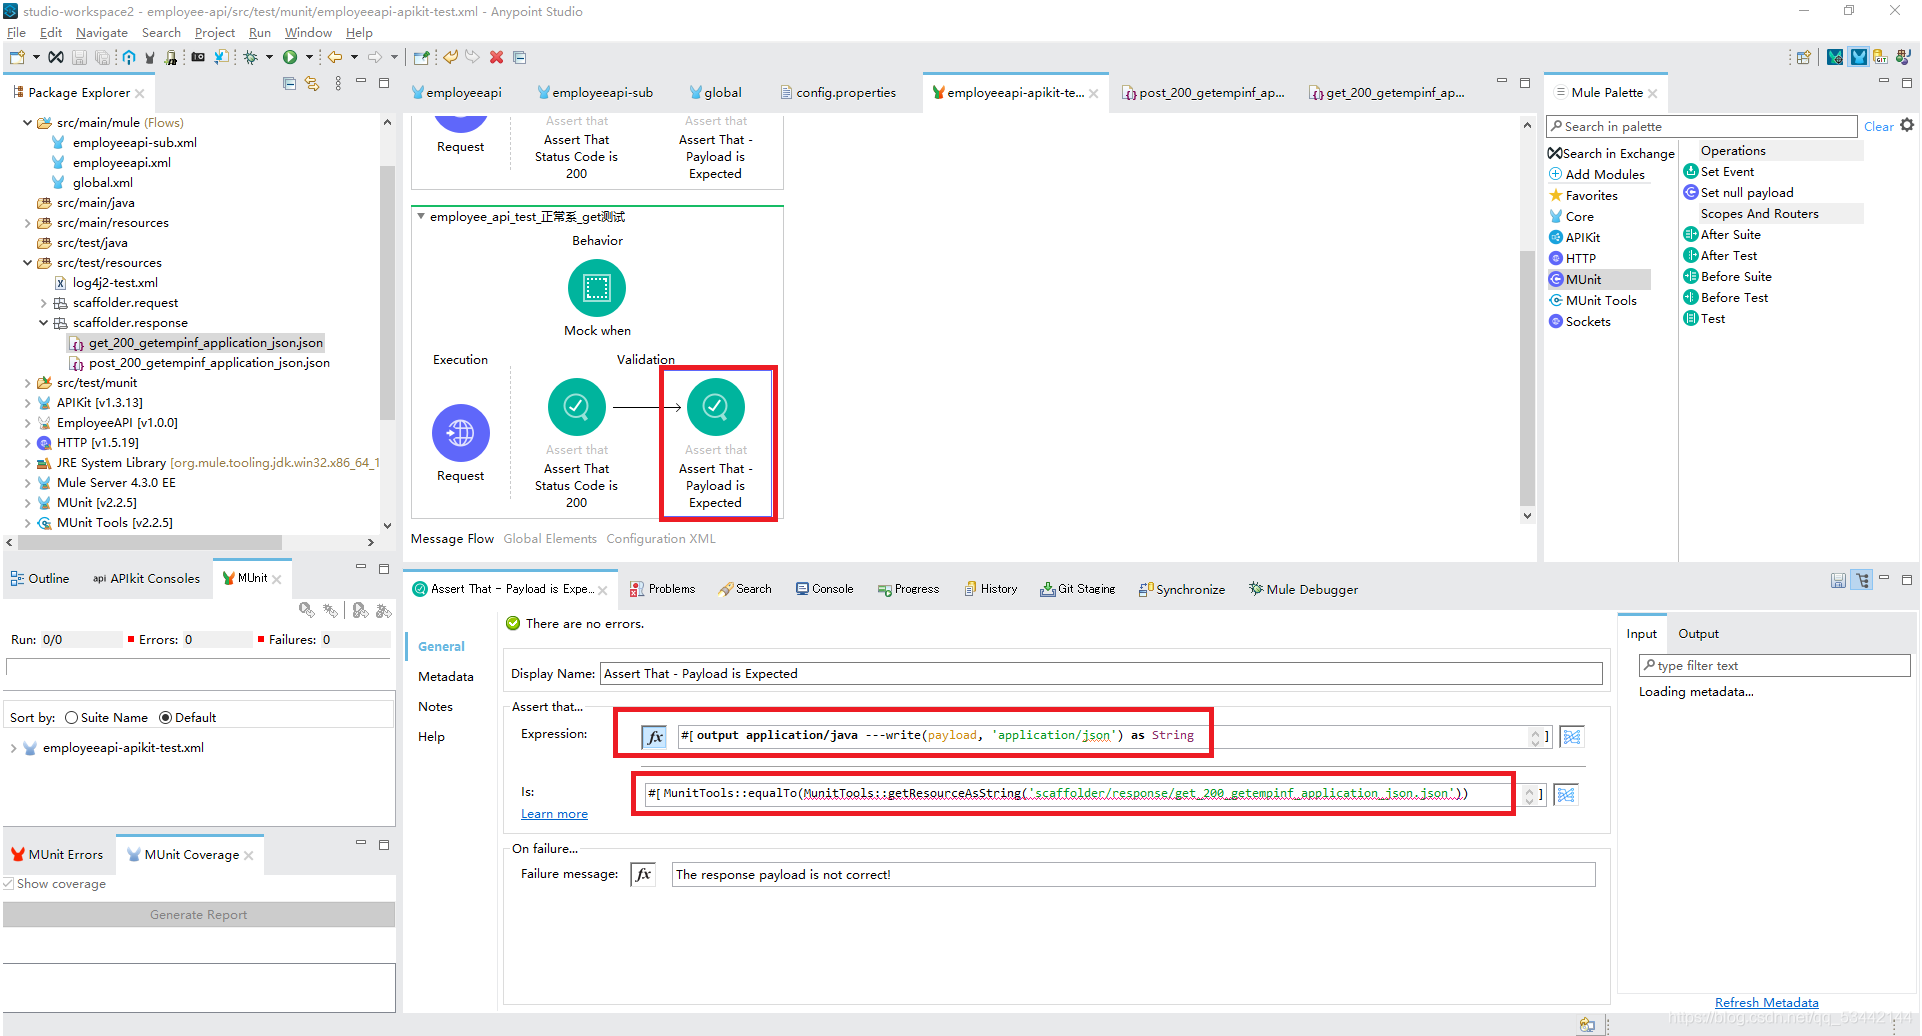Collapse the scaffolder.response package
Viewport: 1922px width, 1036px height.
pyautogui.click(x=43, y=323)
